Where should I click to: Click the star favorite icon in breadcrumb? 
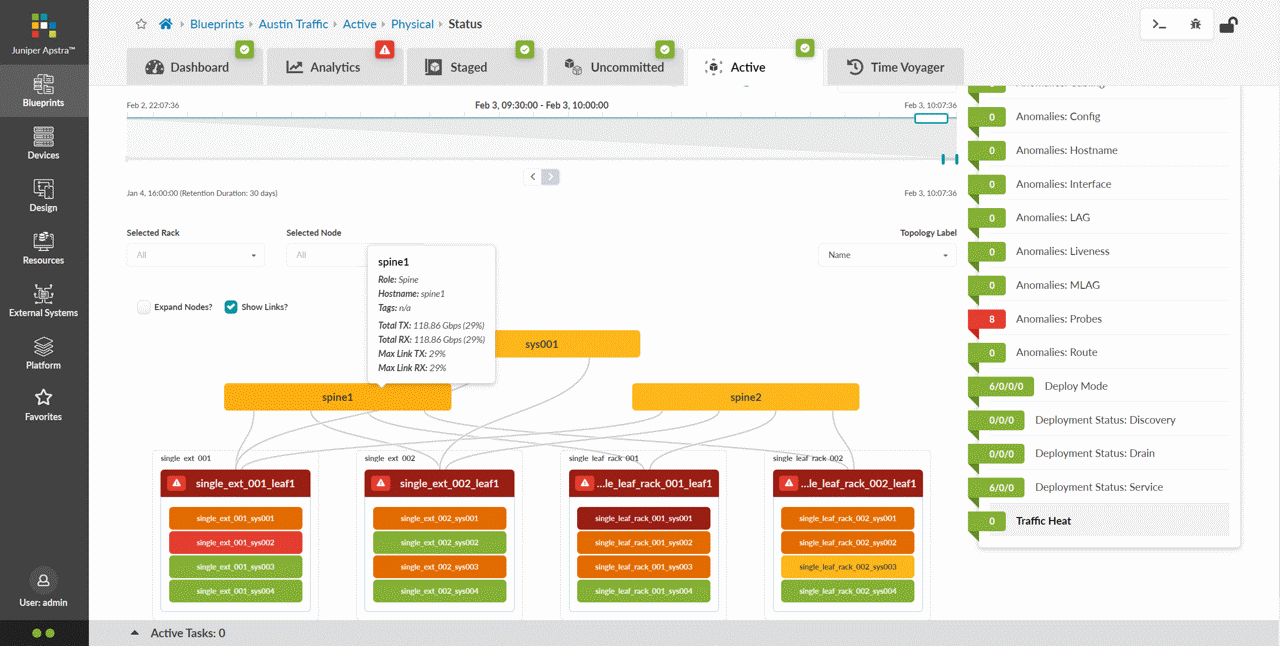(141, 24)
